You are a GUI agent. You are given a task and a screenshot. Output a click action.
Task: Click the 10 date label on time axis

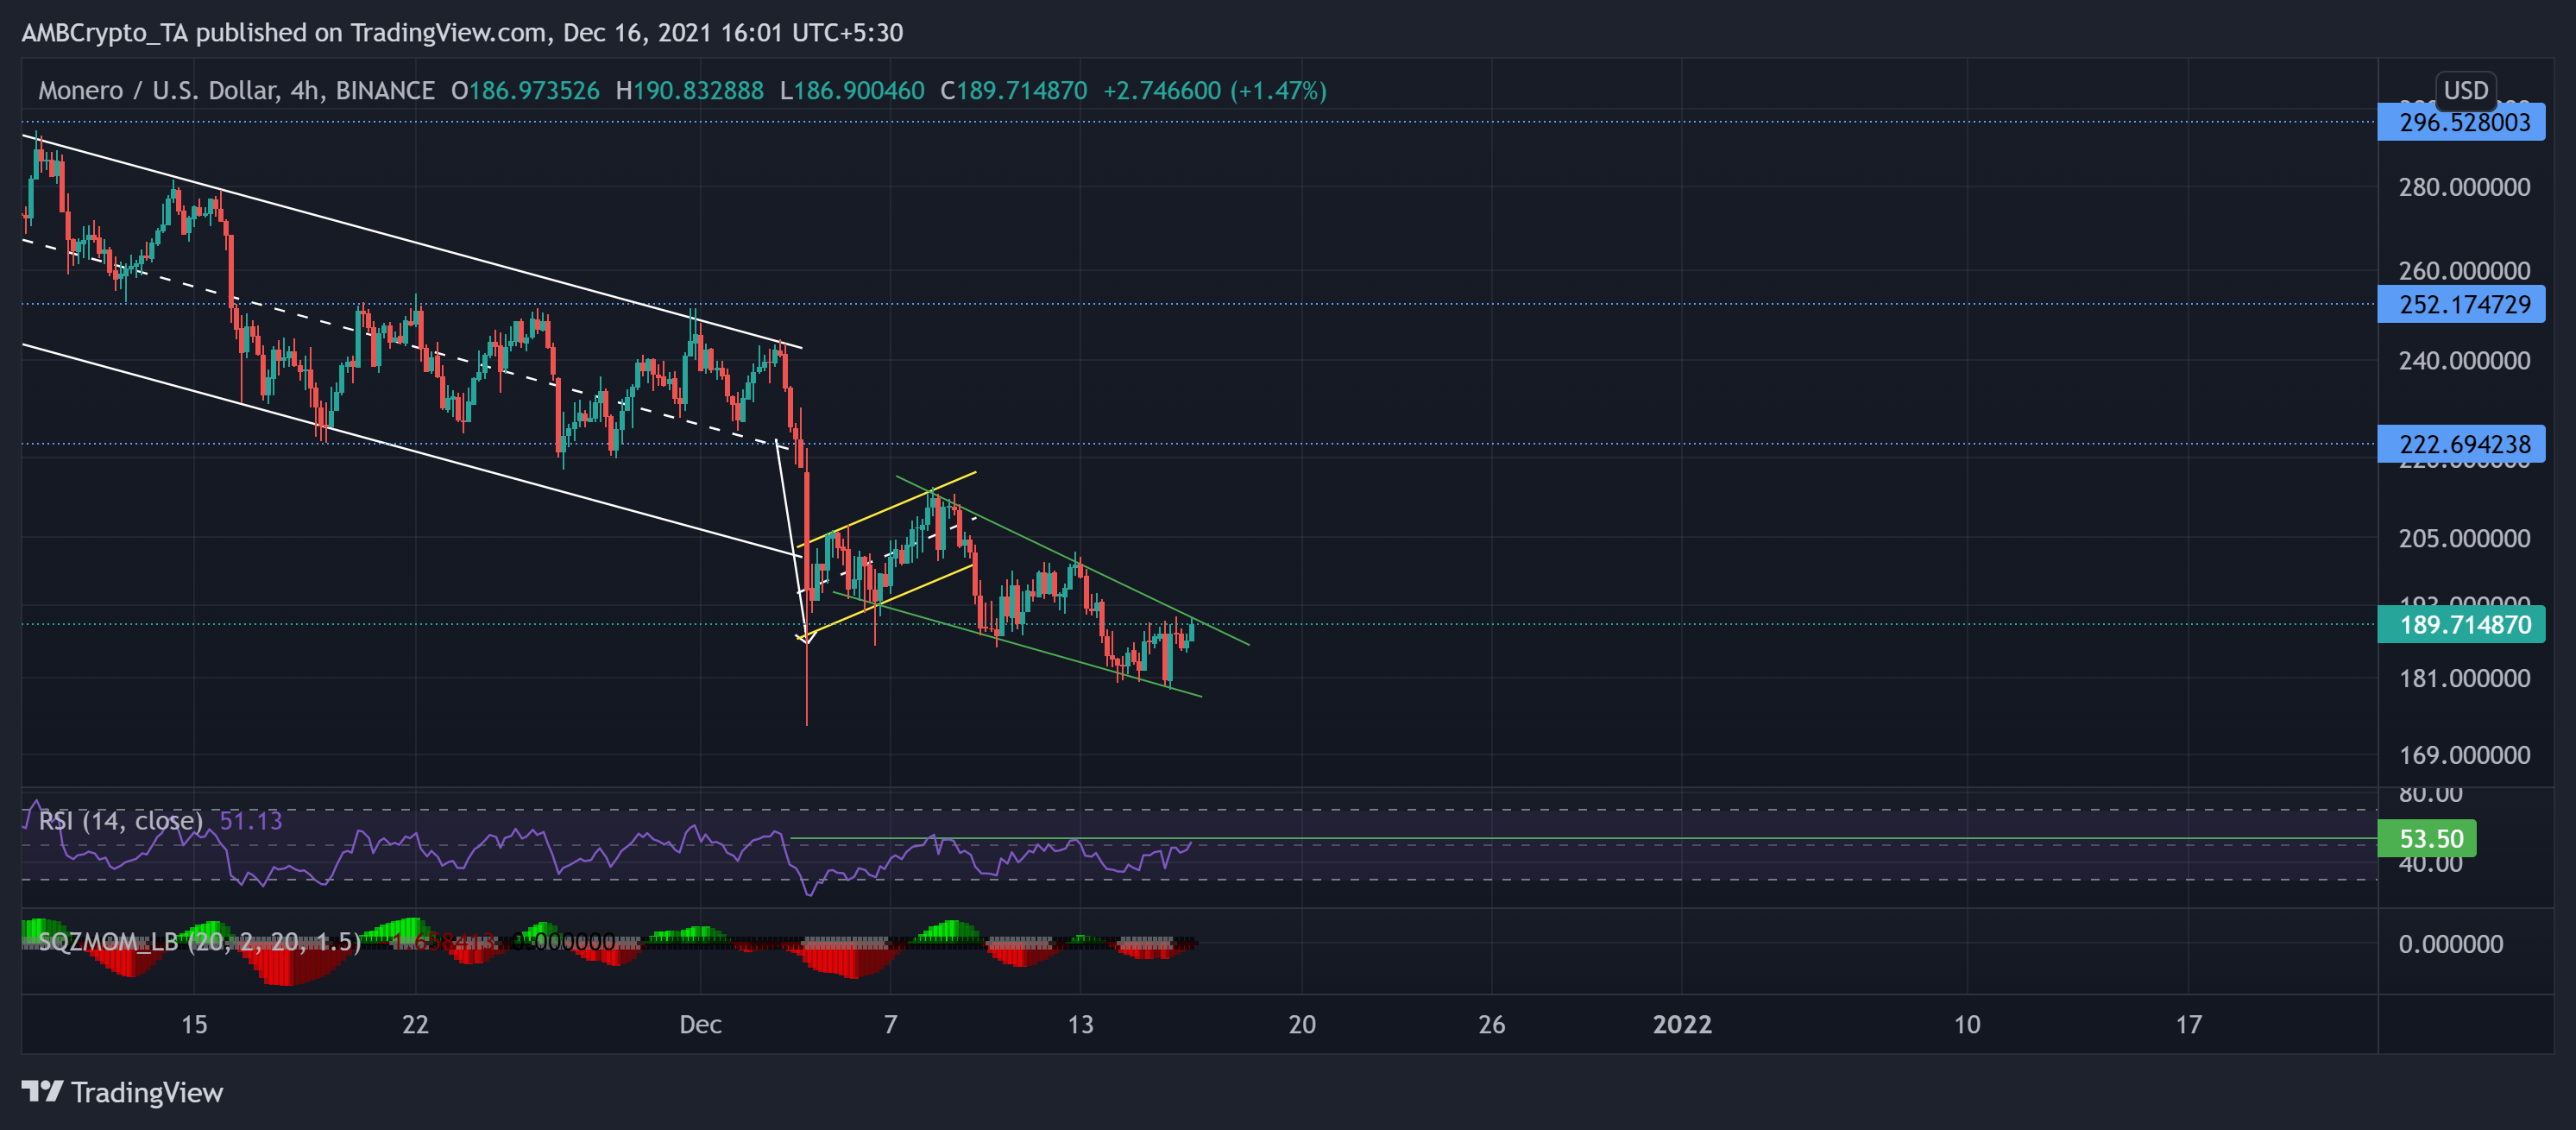pos(1967,1024)
